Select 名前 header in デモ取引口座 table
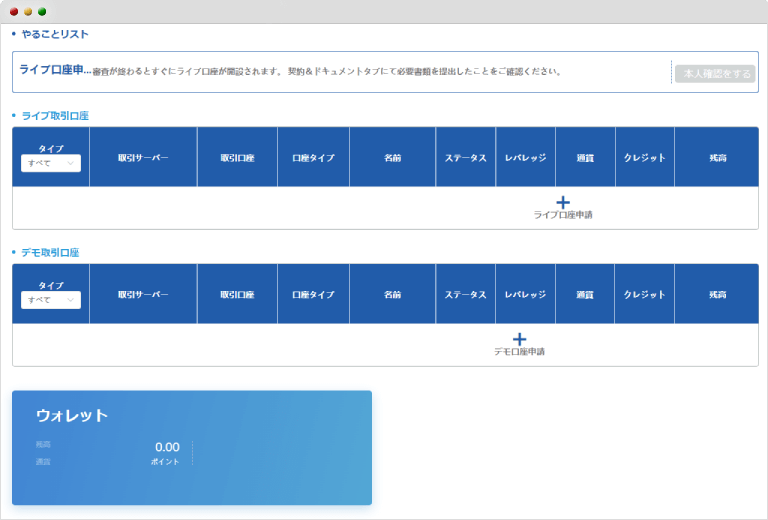Screen dimensions: 768x520 point(392,294)
